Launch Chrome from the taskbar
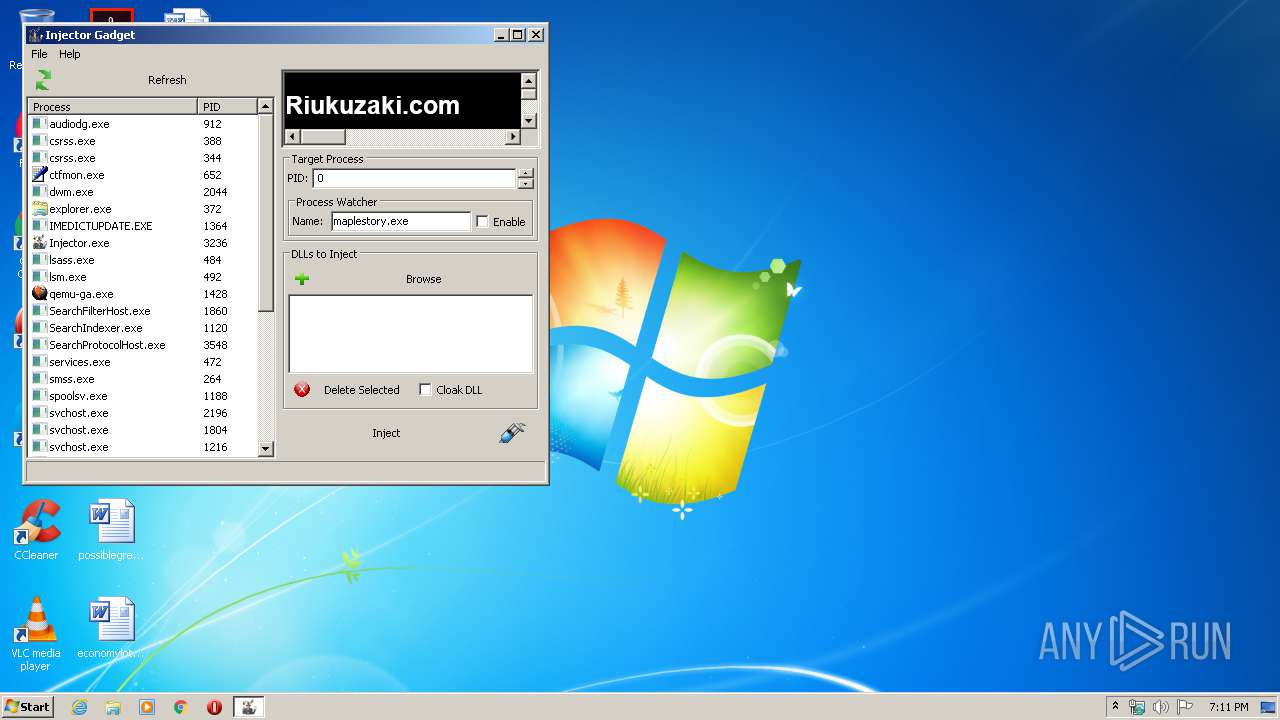The height and width of the screenshot is (720, 1280). pyautogui.click(x=181, y=707)
